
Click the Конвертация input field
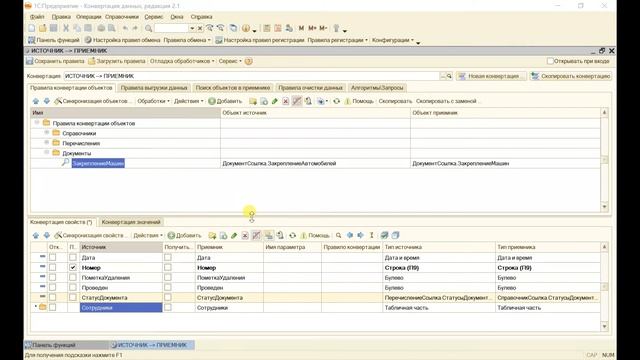tap(251, 76)
